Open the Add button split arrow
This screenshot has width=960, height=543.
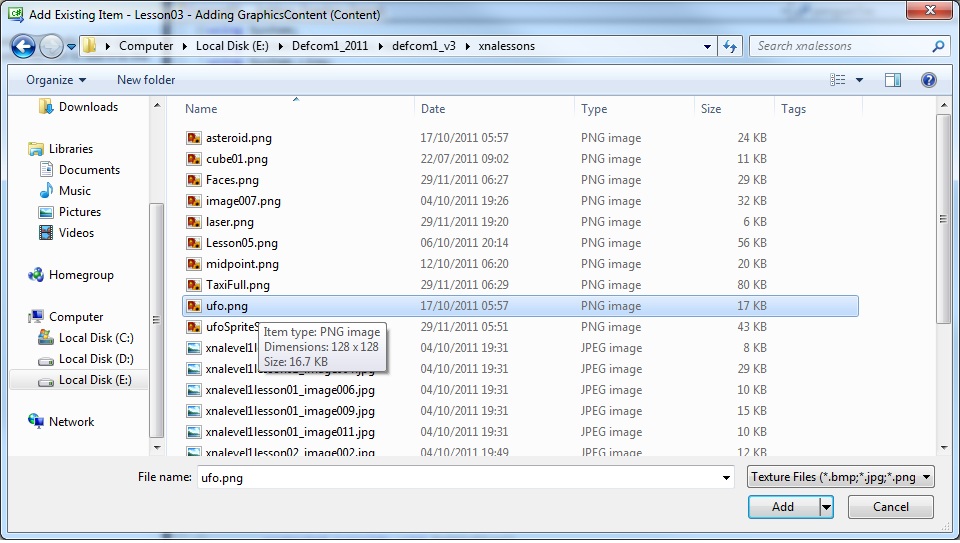point(826,507)
